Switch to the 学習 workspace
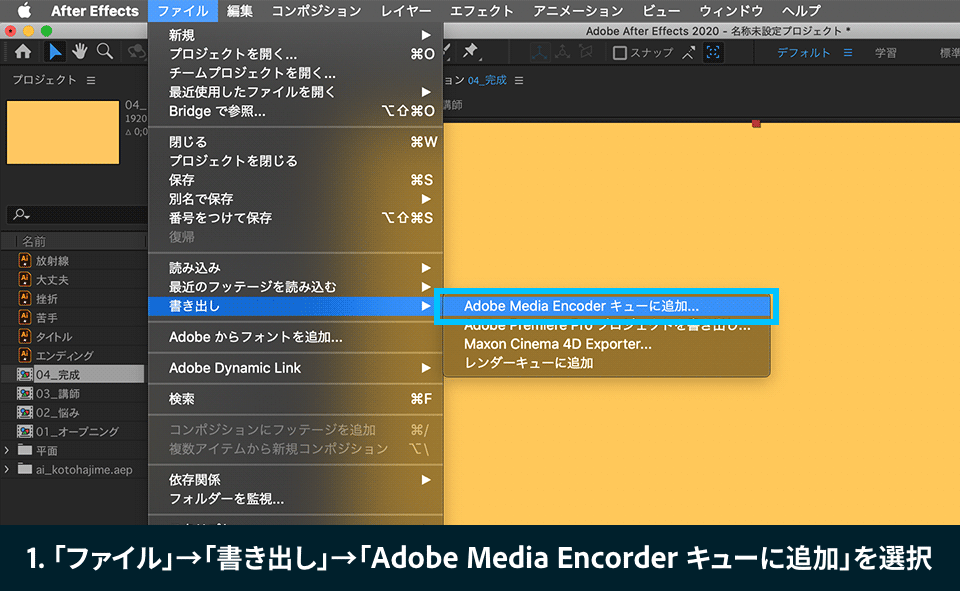This screenshot has width=960, height=591. pos(885,53)
